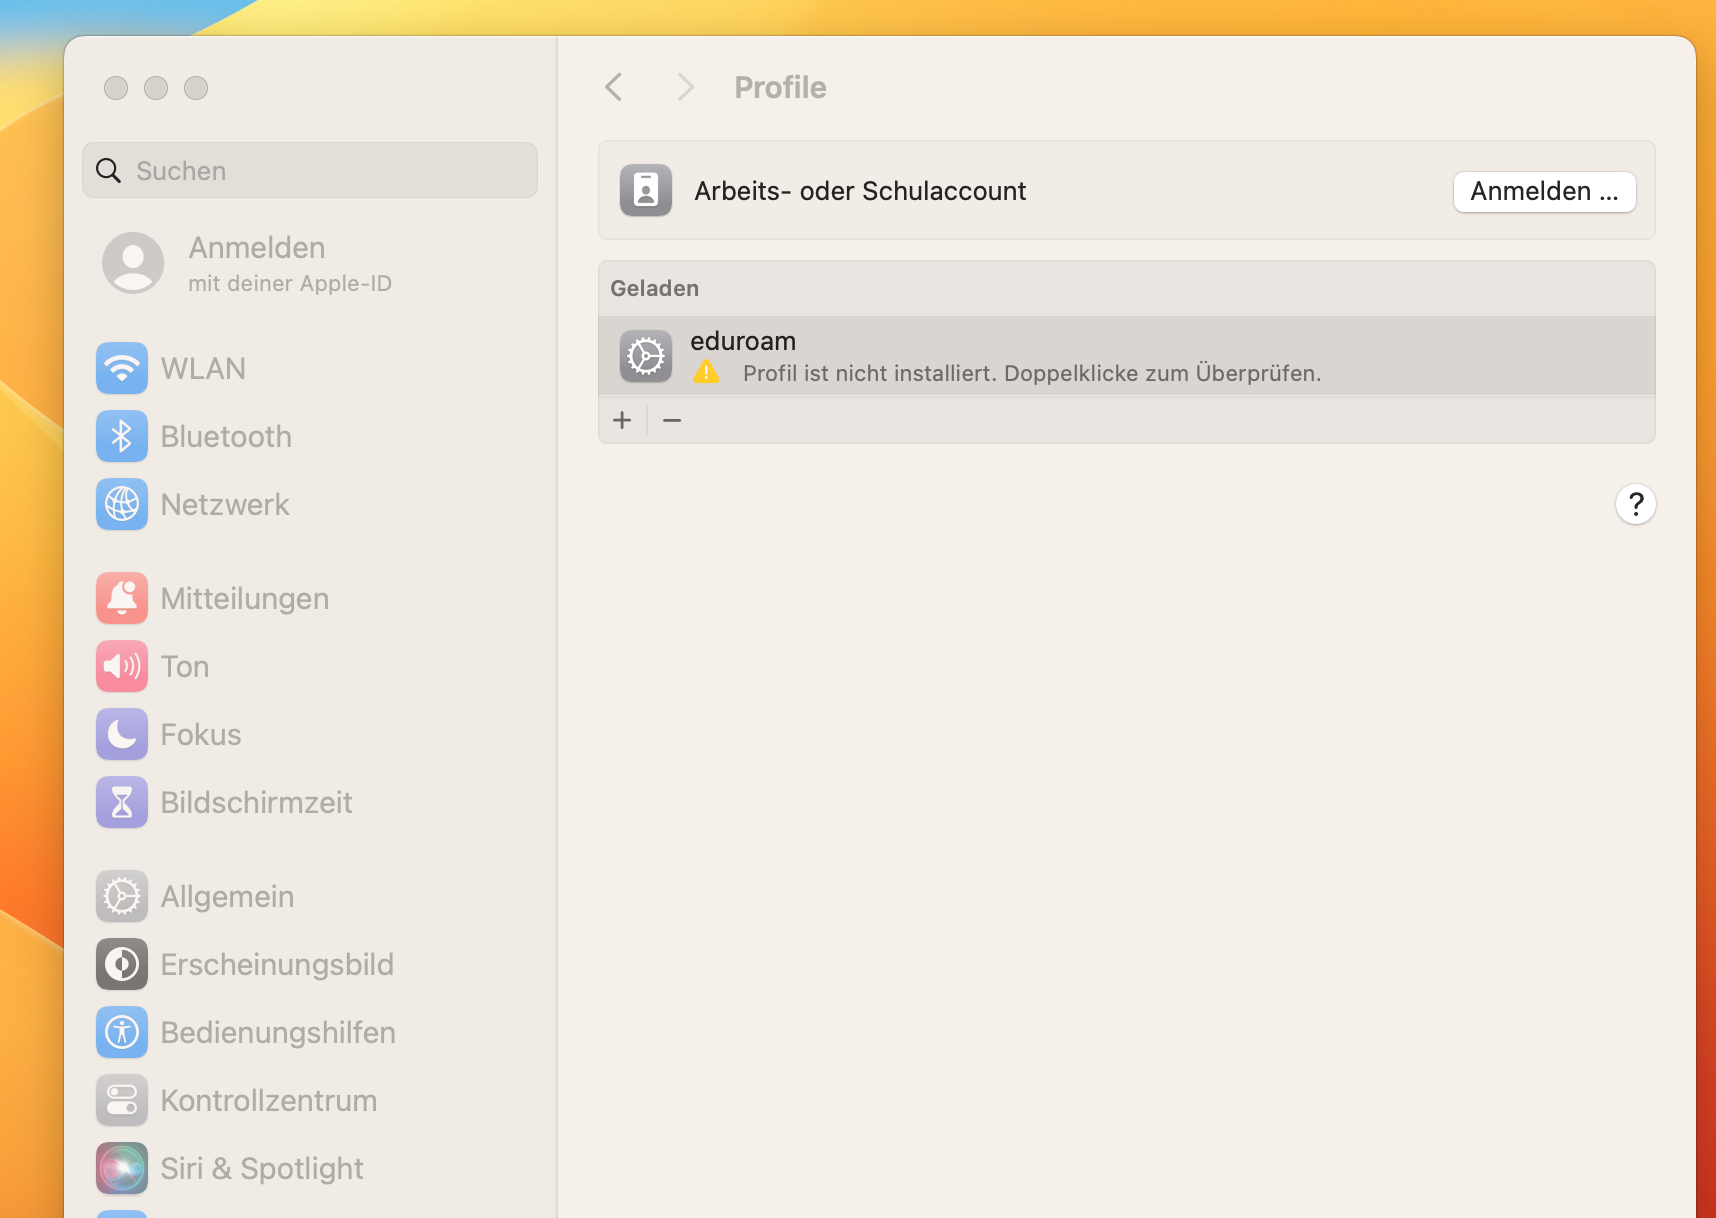Click 'Profil ist nicht installiert' message
1716x1218 pixels.
1032,373
